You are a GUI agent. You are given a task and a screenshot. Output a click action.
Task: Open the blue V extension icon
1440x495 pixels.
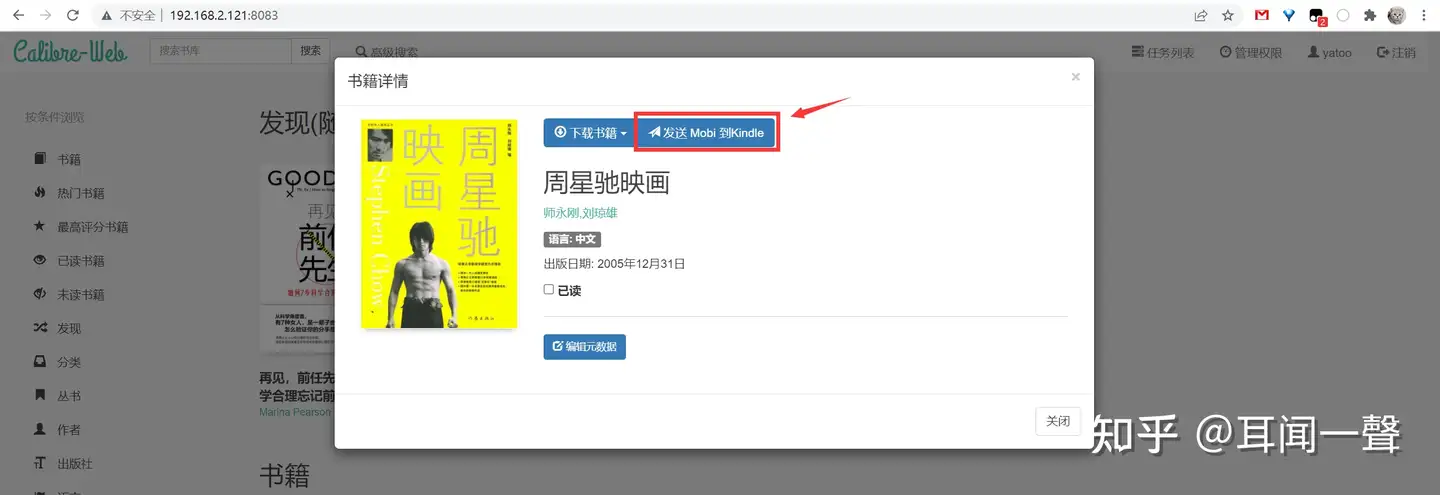pyautogui.click(x=1289, y=16)
